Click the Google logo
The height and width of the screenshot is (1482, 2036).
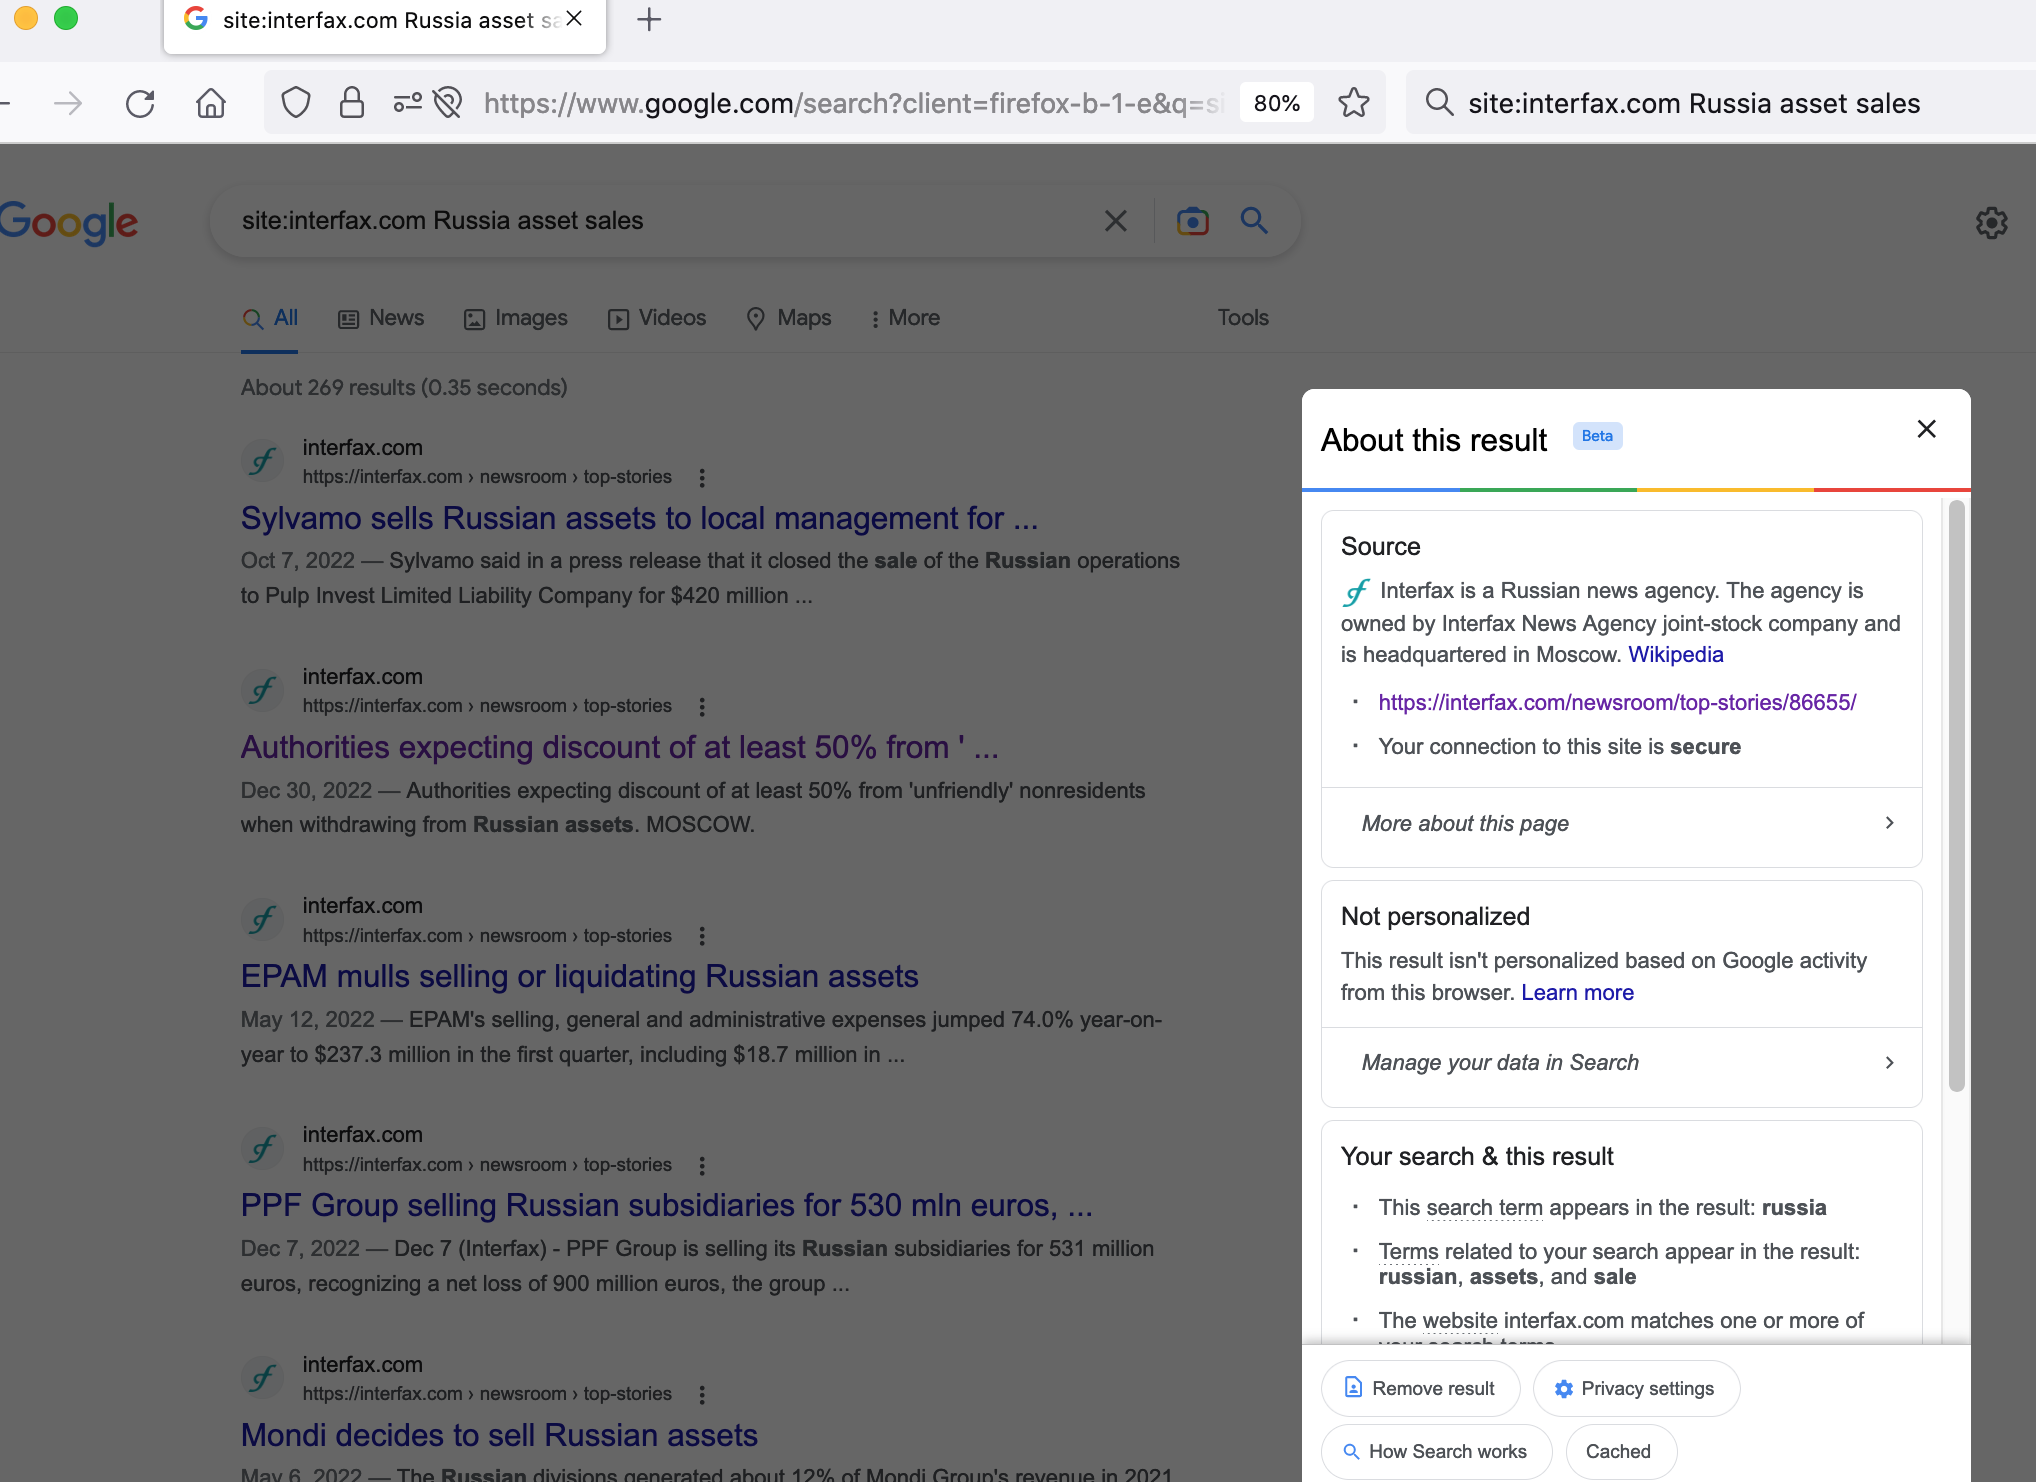click(x=68, y=223)
